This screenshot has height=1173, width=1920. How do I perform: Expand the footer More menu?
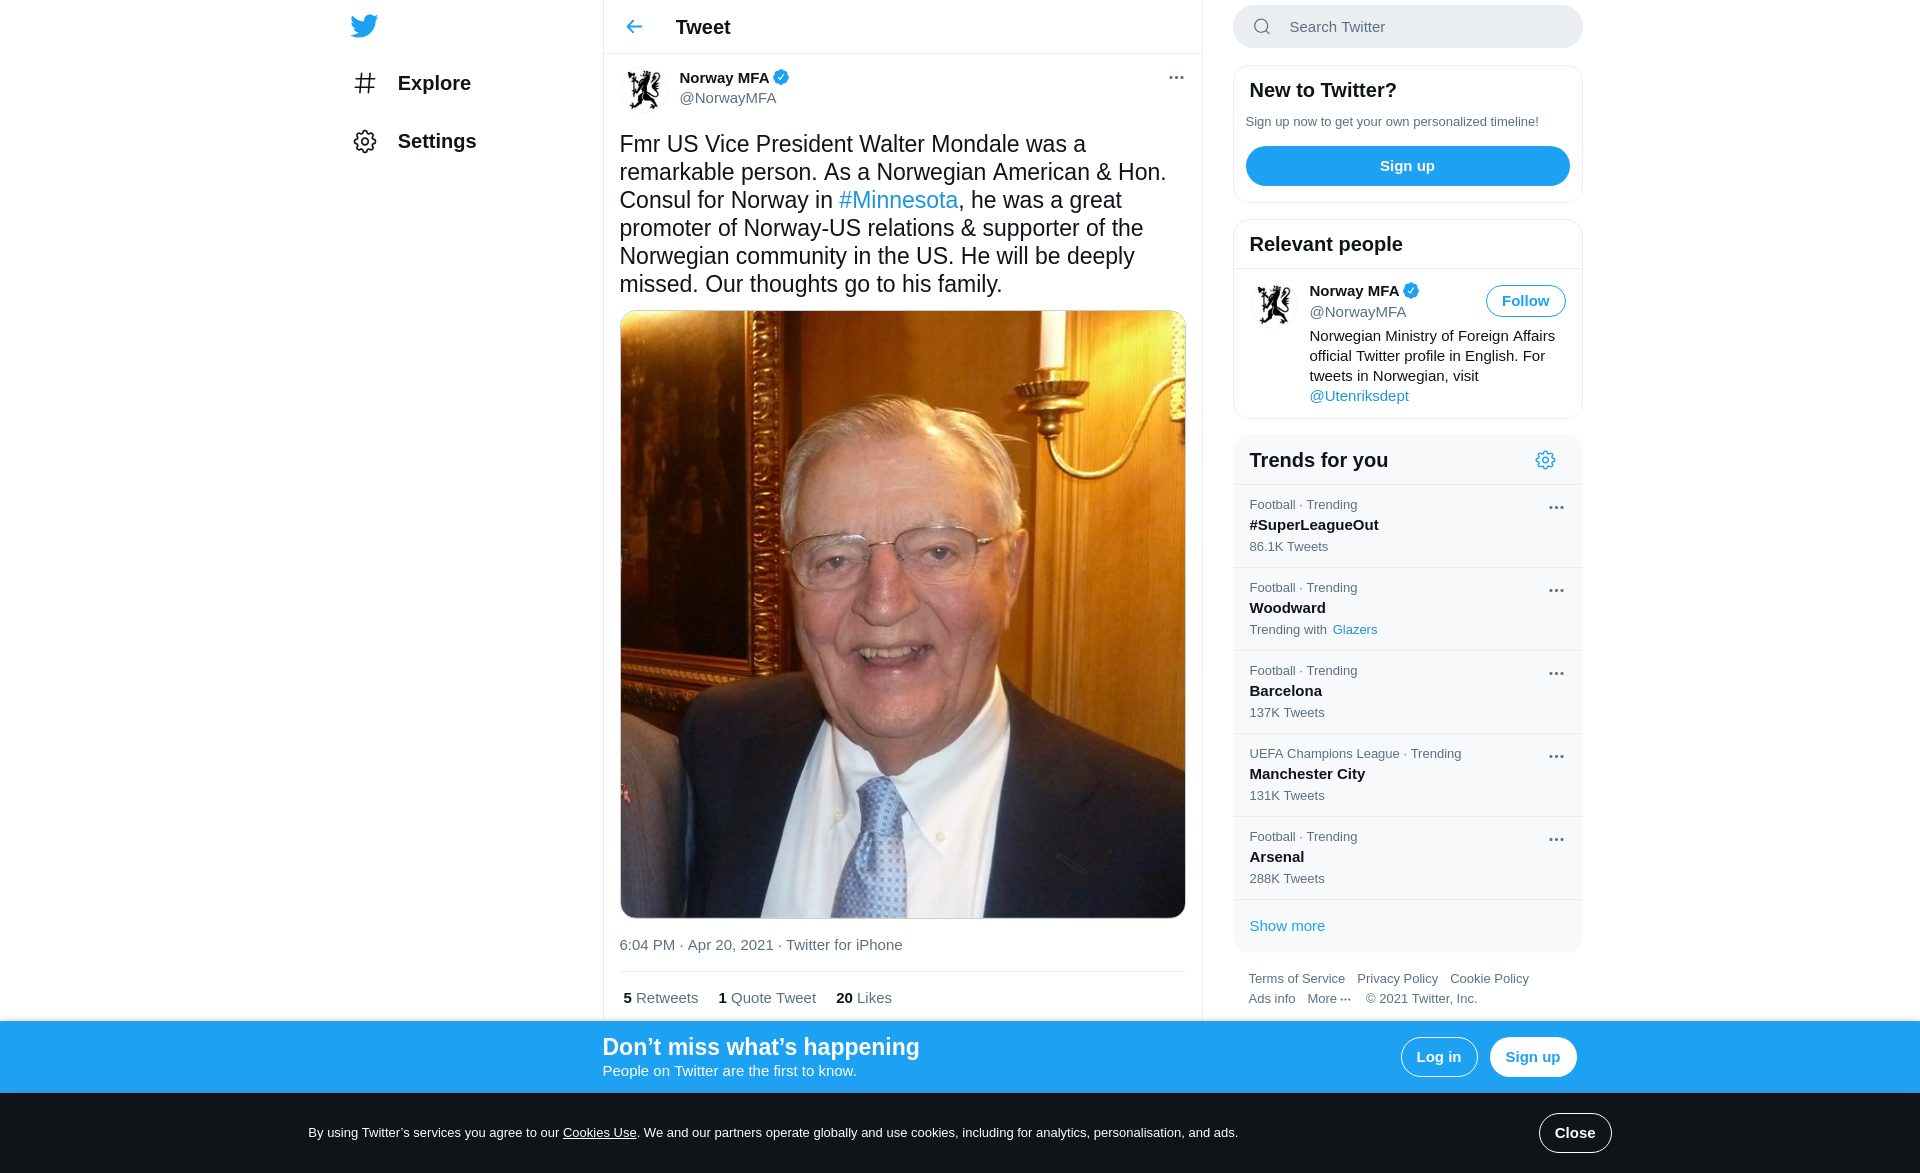(1329, 999)
